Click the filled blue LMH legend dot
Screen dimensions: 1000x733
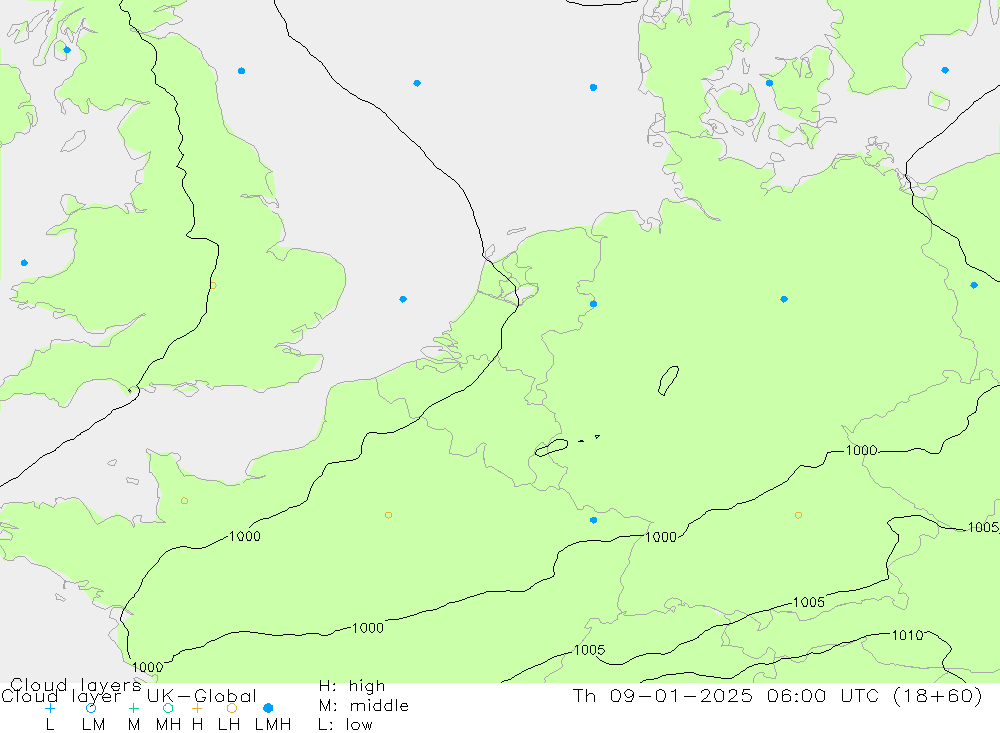point(268,708)
